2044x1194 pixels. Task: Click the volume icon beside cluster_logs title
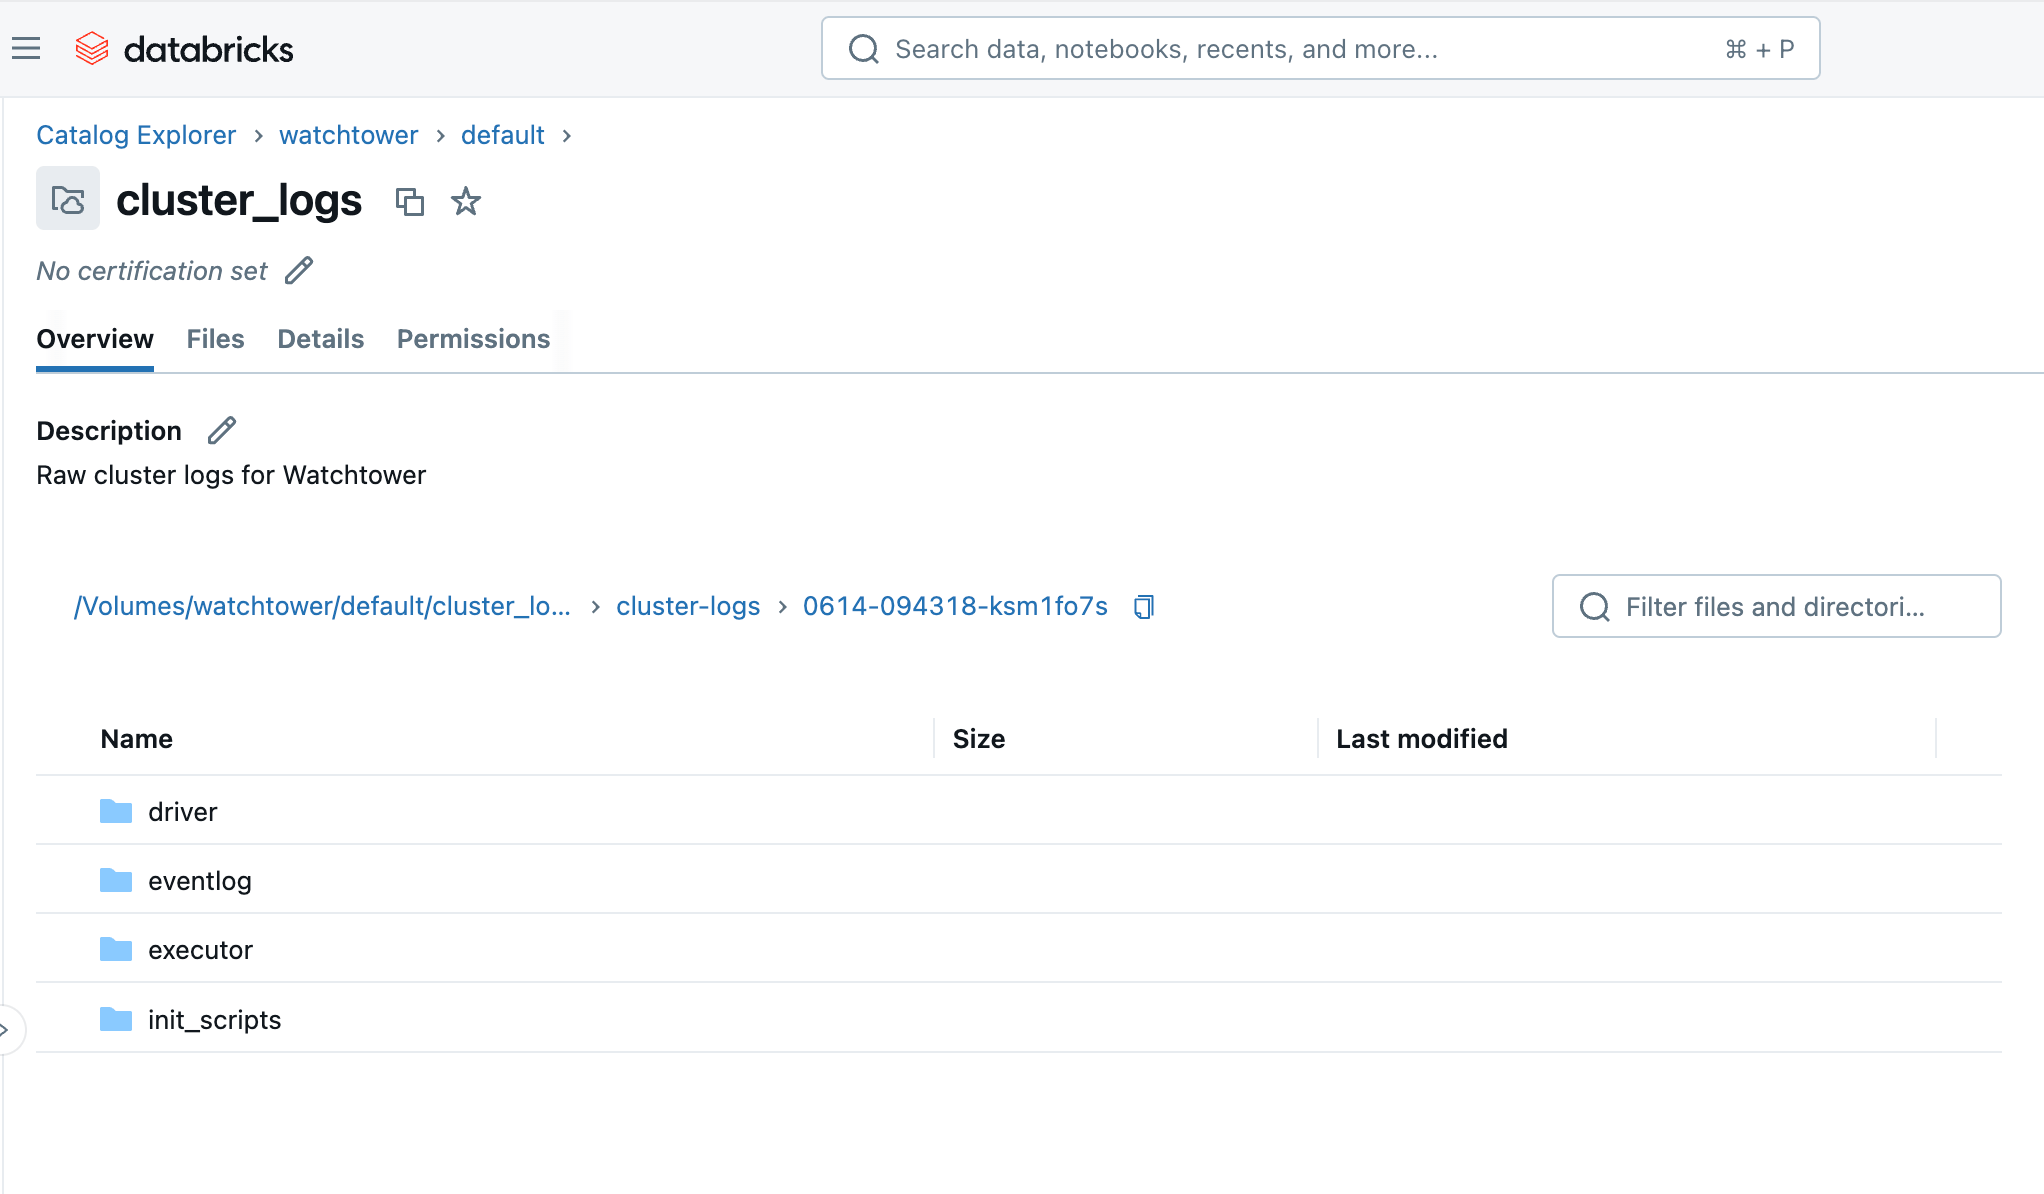coord(67,199)
